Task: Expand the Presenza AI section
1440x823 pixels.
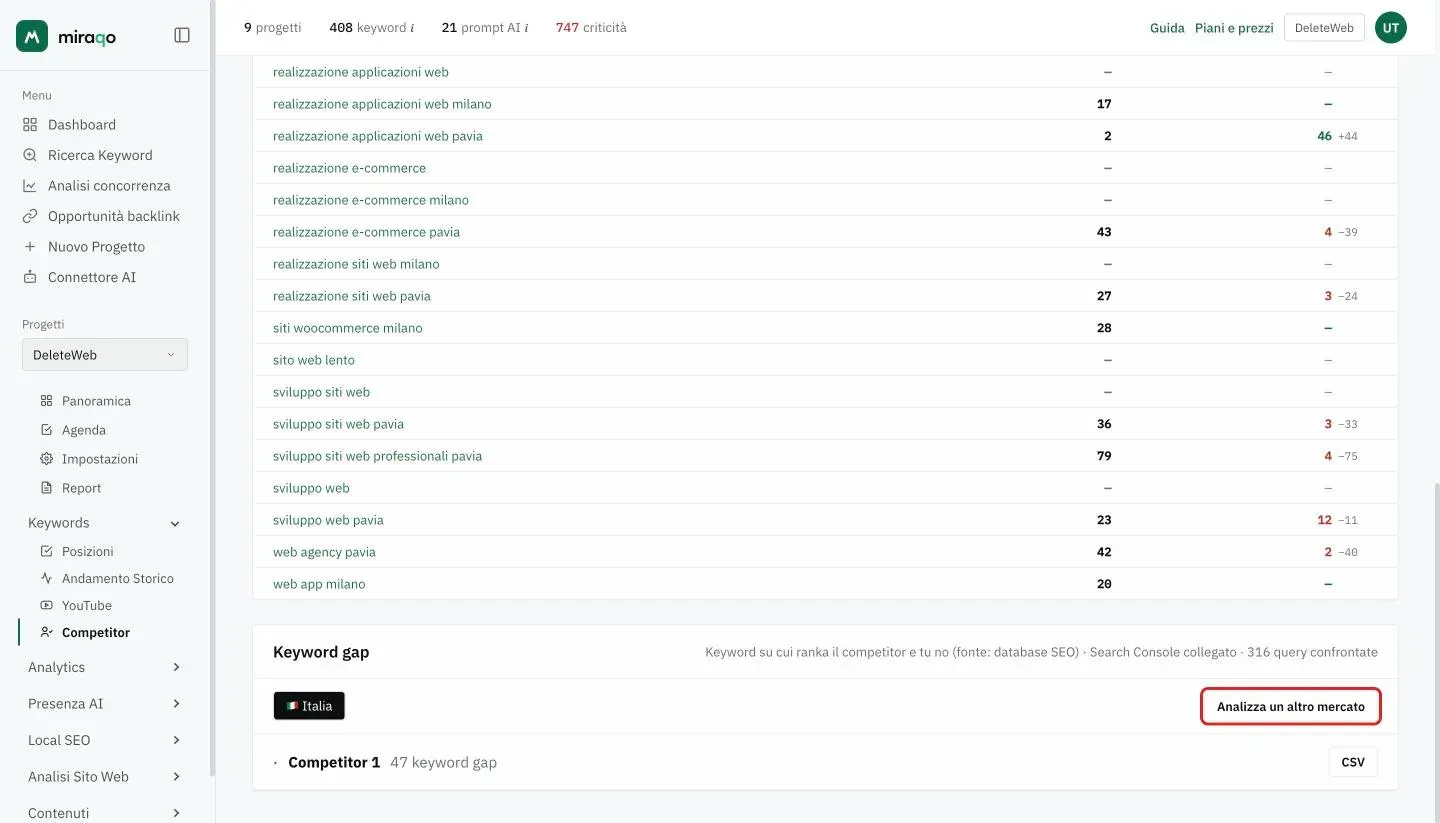Action: tap(105, 704)
